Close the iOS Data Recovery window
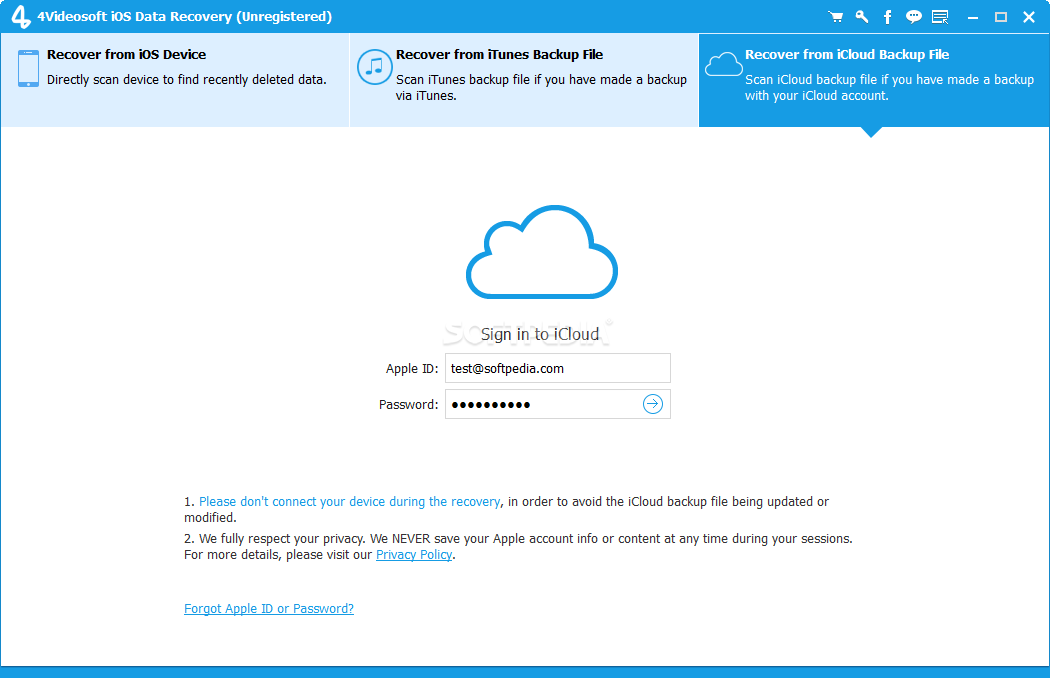Image resolution: width=1050 pixels, height=678 pixels. [x=1029, y=17]
